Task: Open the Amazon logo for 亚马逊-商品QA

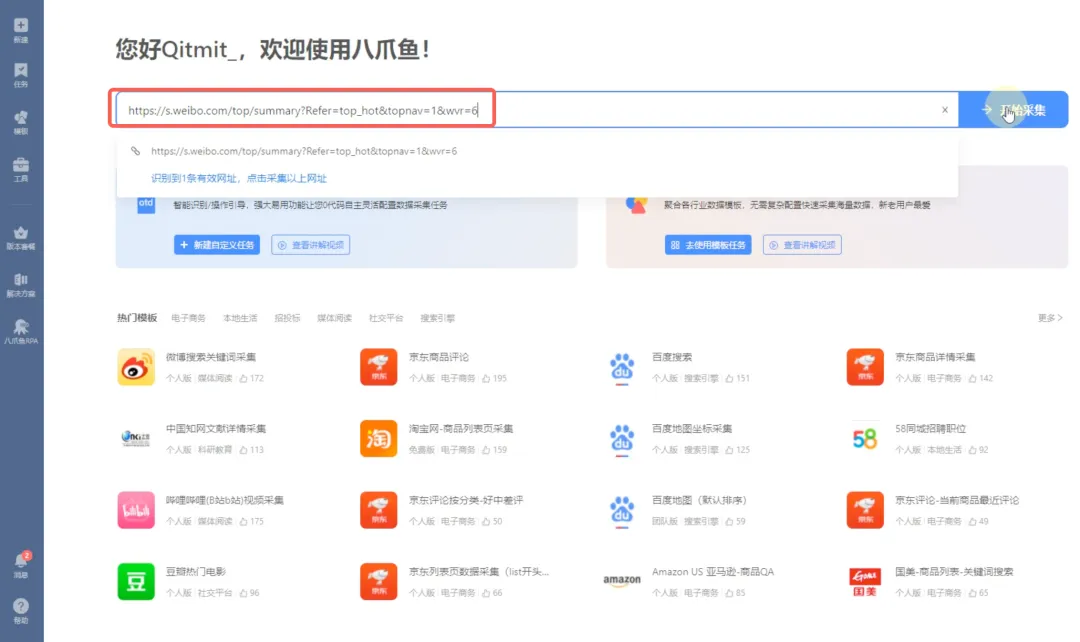Action: (622, 581)
